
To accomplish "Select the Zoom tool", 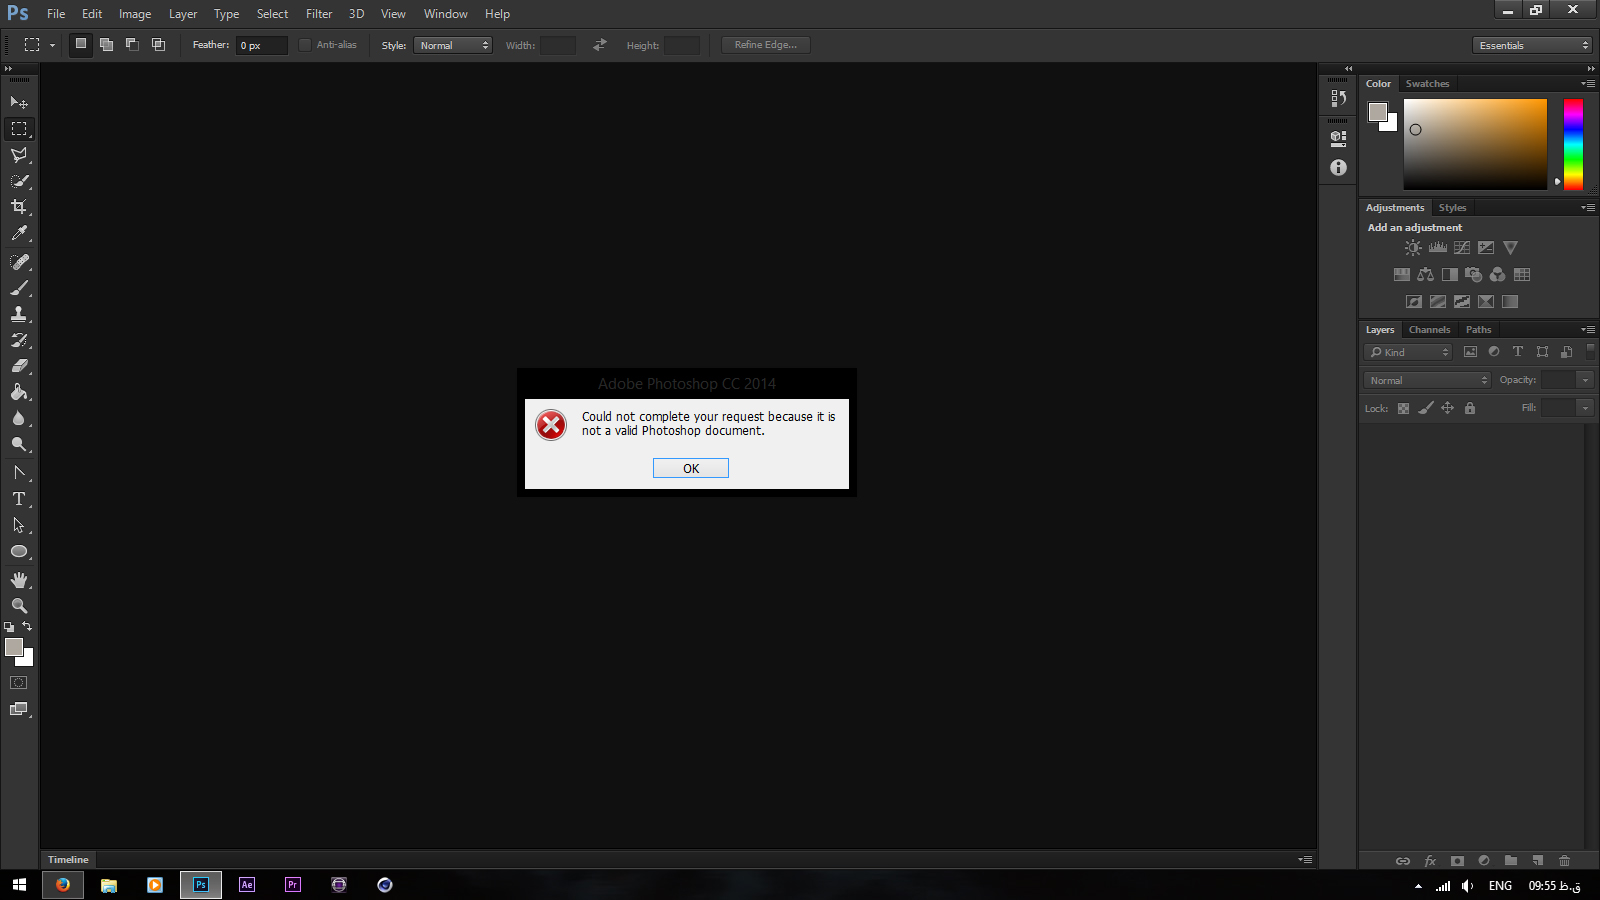I will pyautogui.click(x=19, y=606).
